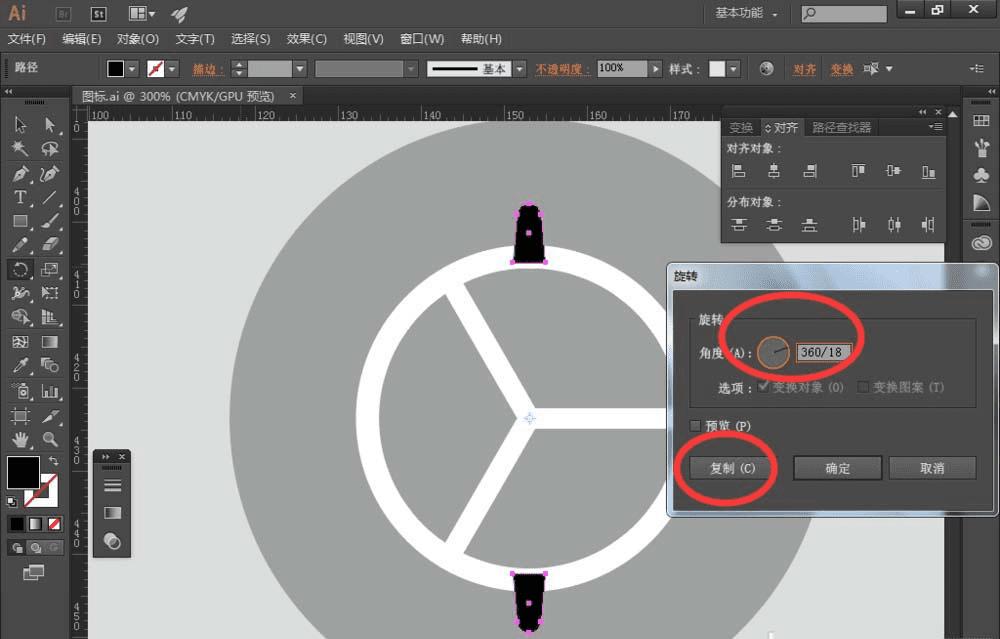
Task: Set color mode to None in toolbox
Action: click(54, 524)
